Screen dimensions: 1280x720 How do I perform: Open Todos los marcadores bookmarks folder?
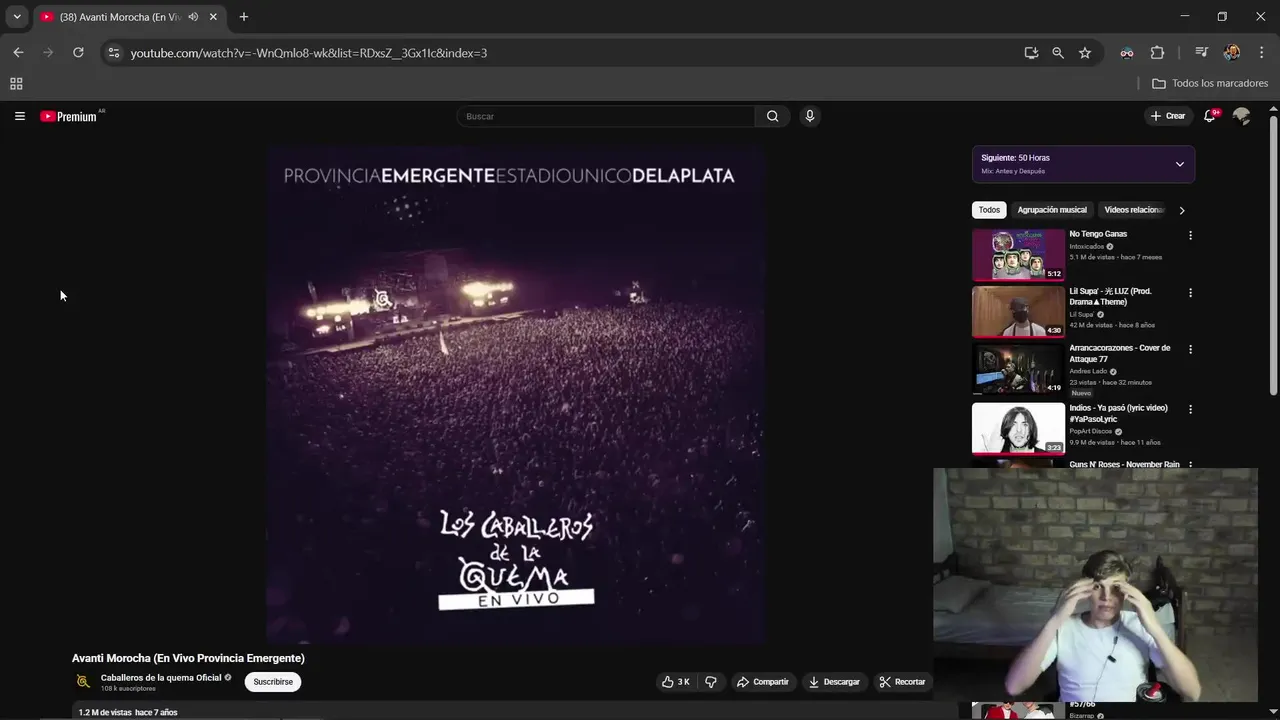[1210, 84]
